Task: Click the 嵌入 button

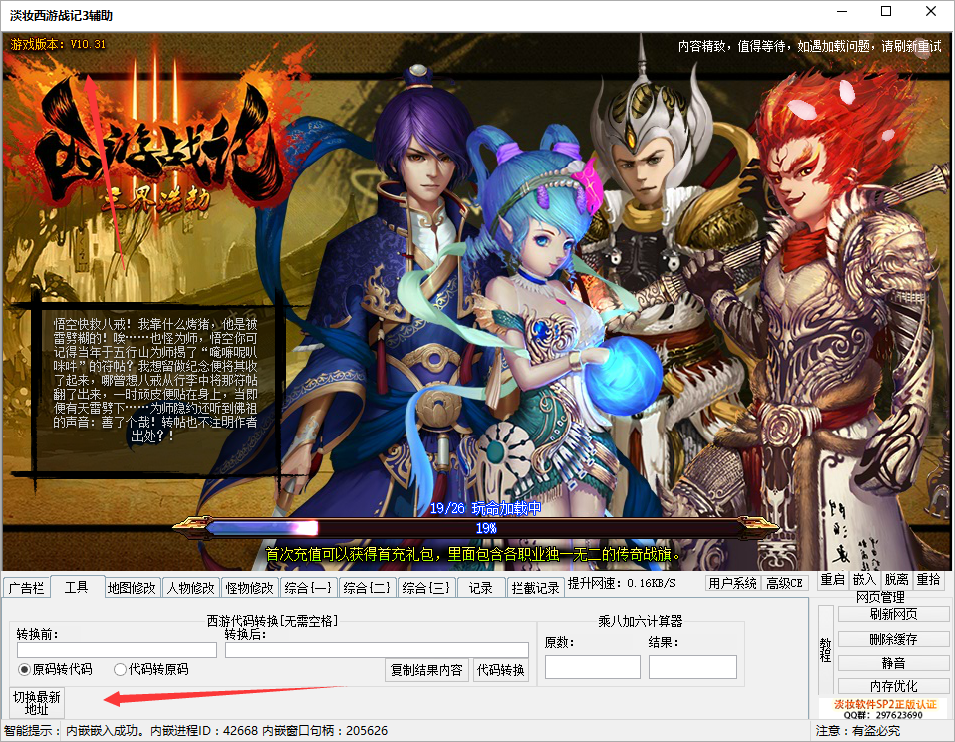Action: [864, 579]
